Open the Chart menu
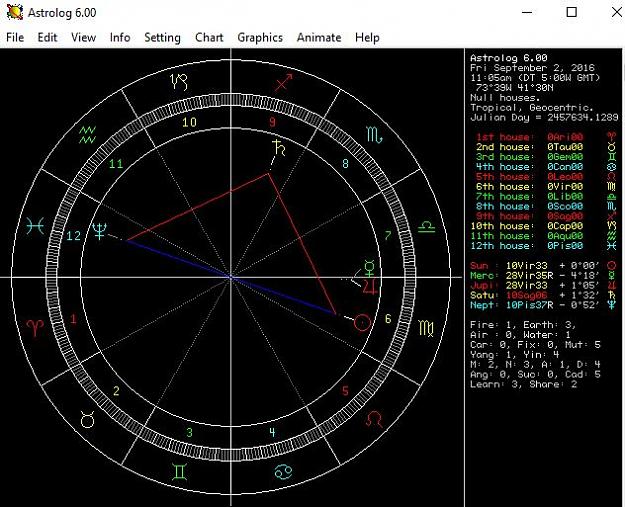 coord(209,37)
